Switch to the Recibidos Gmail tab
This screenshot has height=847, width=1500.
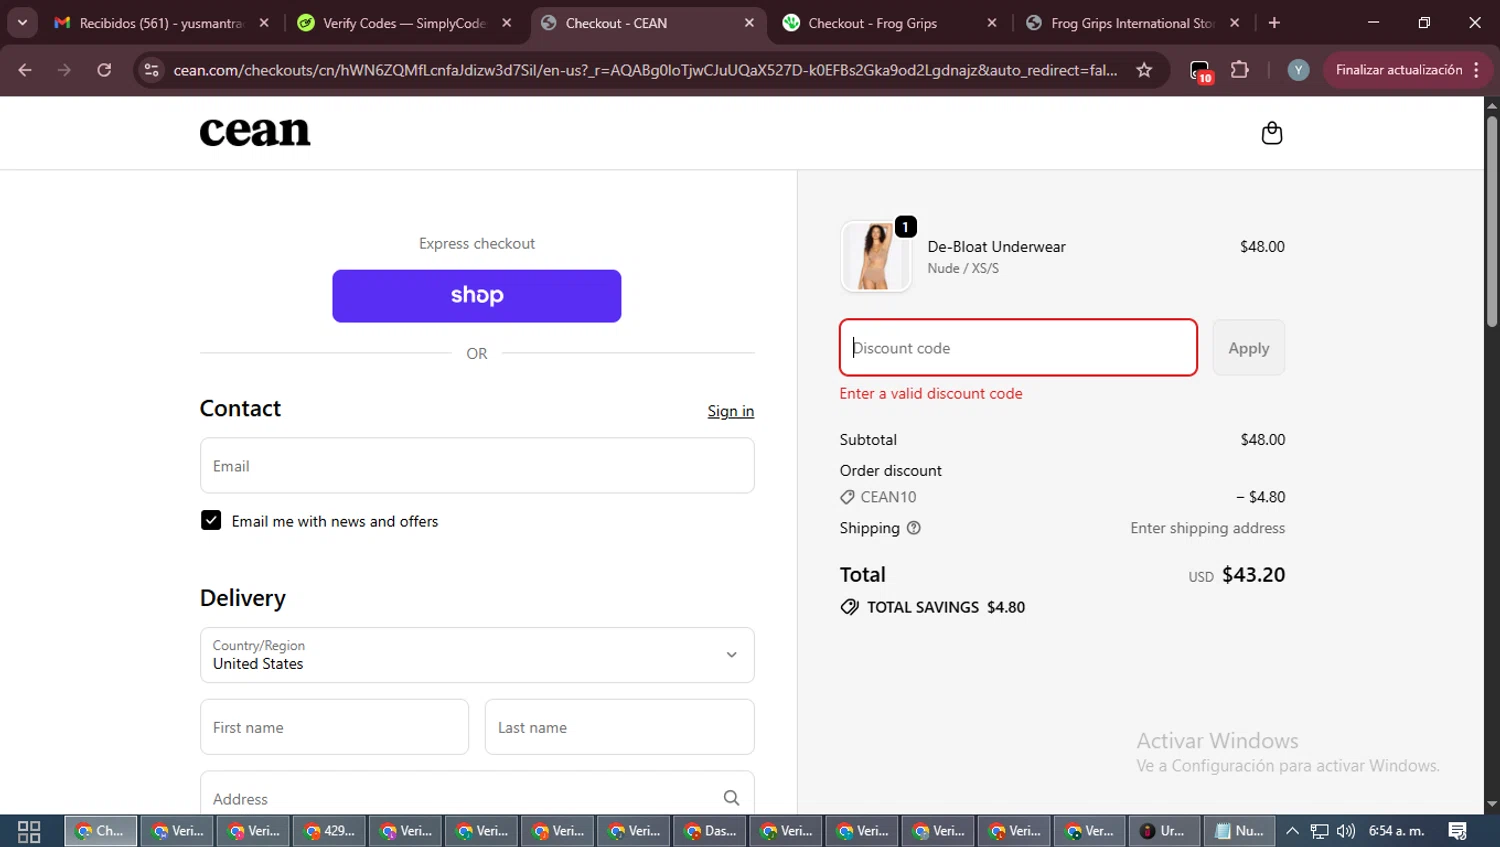[160, 23]
